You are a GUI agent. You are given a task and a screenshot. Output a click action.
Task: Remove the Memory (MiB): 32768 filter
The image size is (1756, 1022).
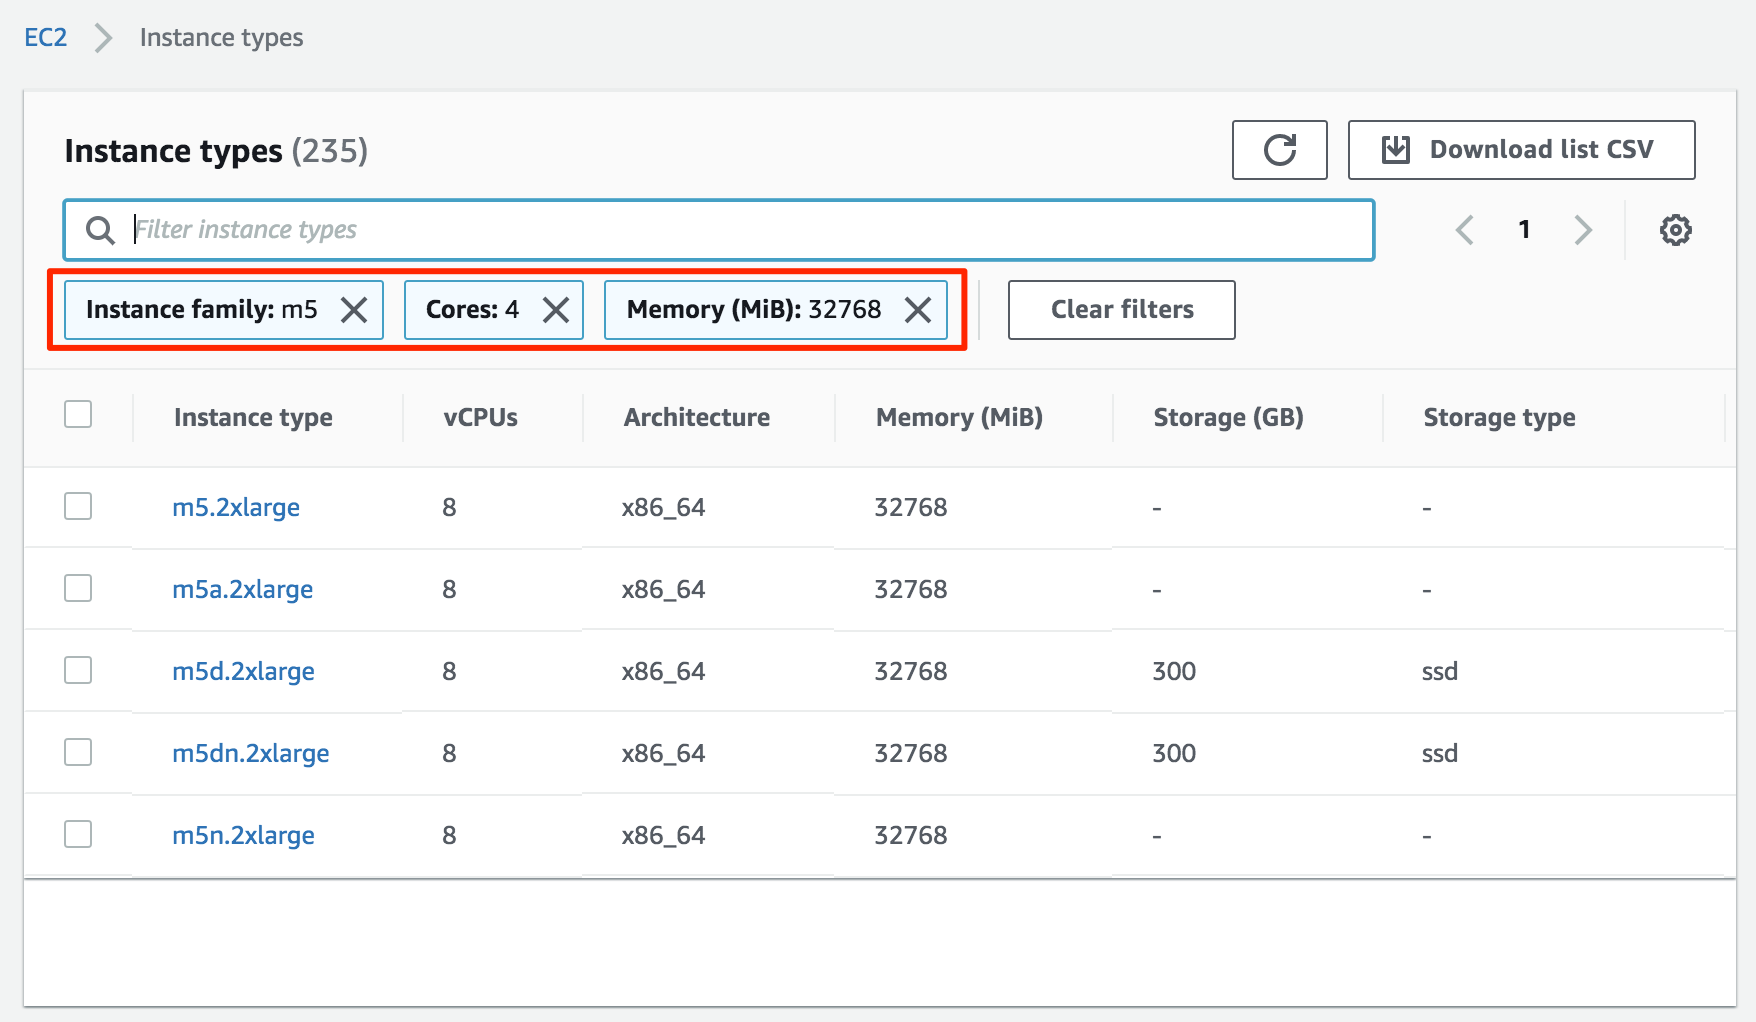pyautogui.click(x=918, y=310)
